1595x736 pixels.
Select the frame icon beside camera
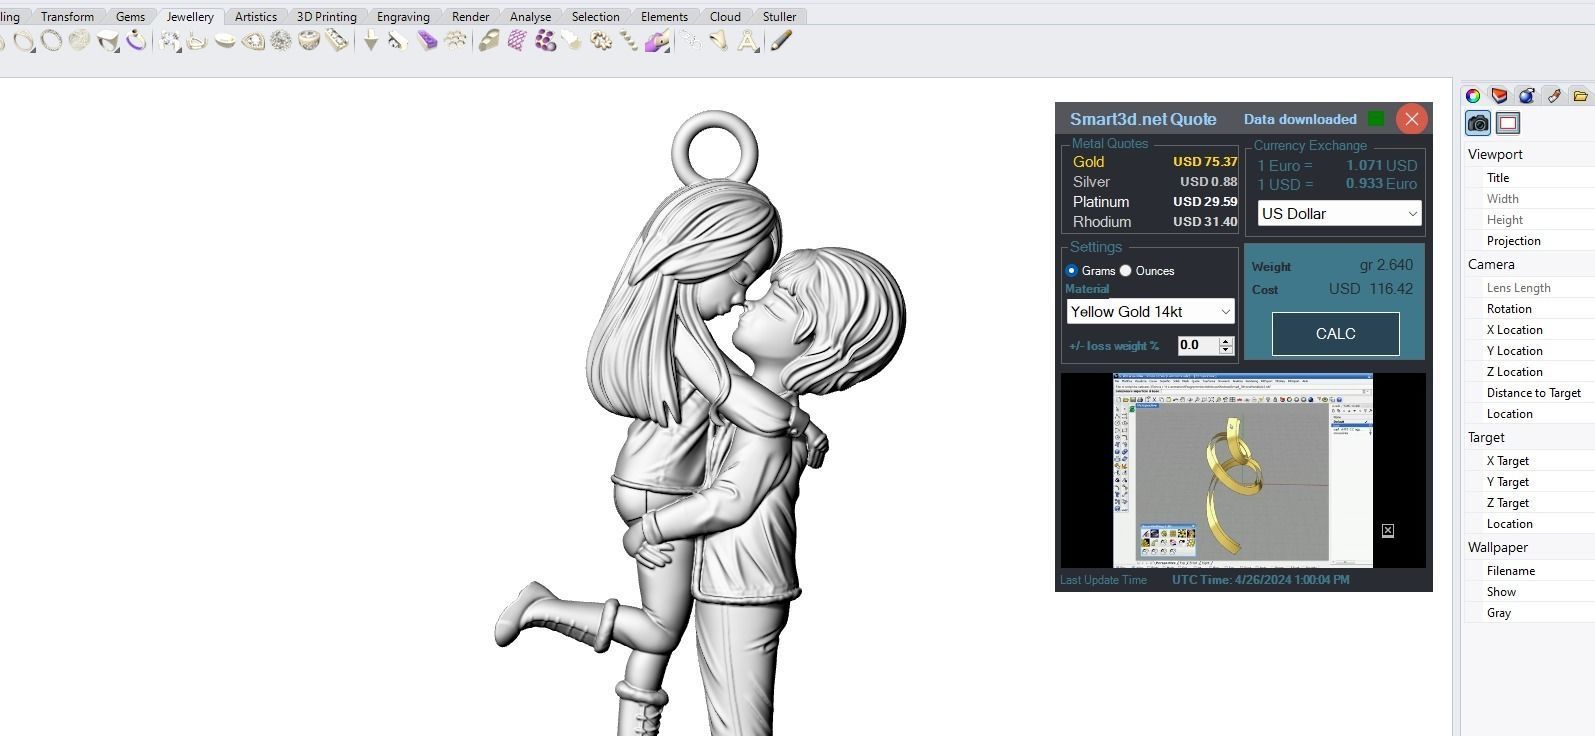[1508, 123]
